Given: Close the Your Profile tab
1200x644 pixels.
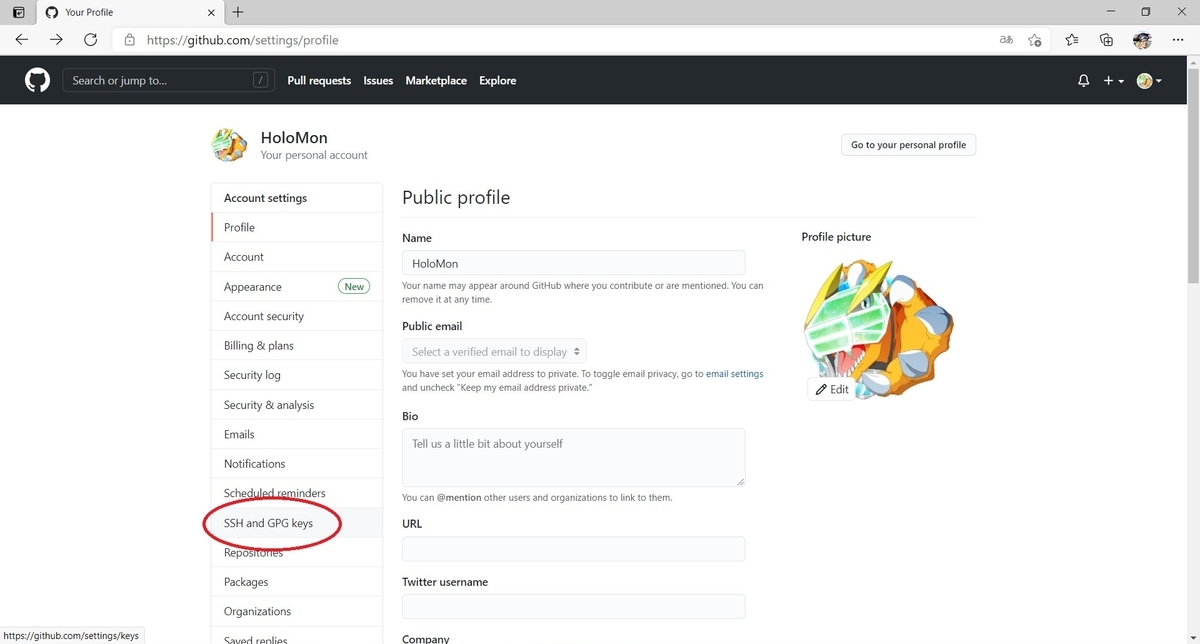Looking at the screenshot, I should click(x=211, y=12).
